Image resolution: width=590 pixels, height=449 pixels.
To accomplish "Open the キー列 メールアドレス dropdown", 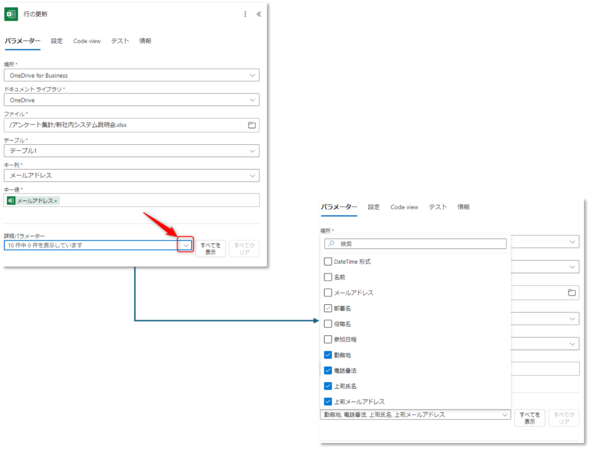I will (132, 175).
